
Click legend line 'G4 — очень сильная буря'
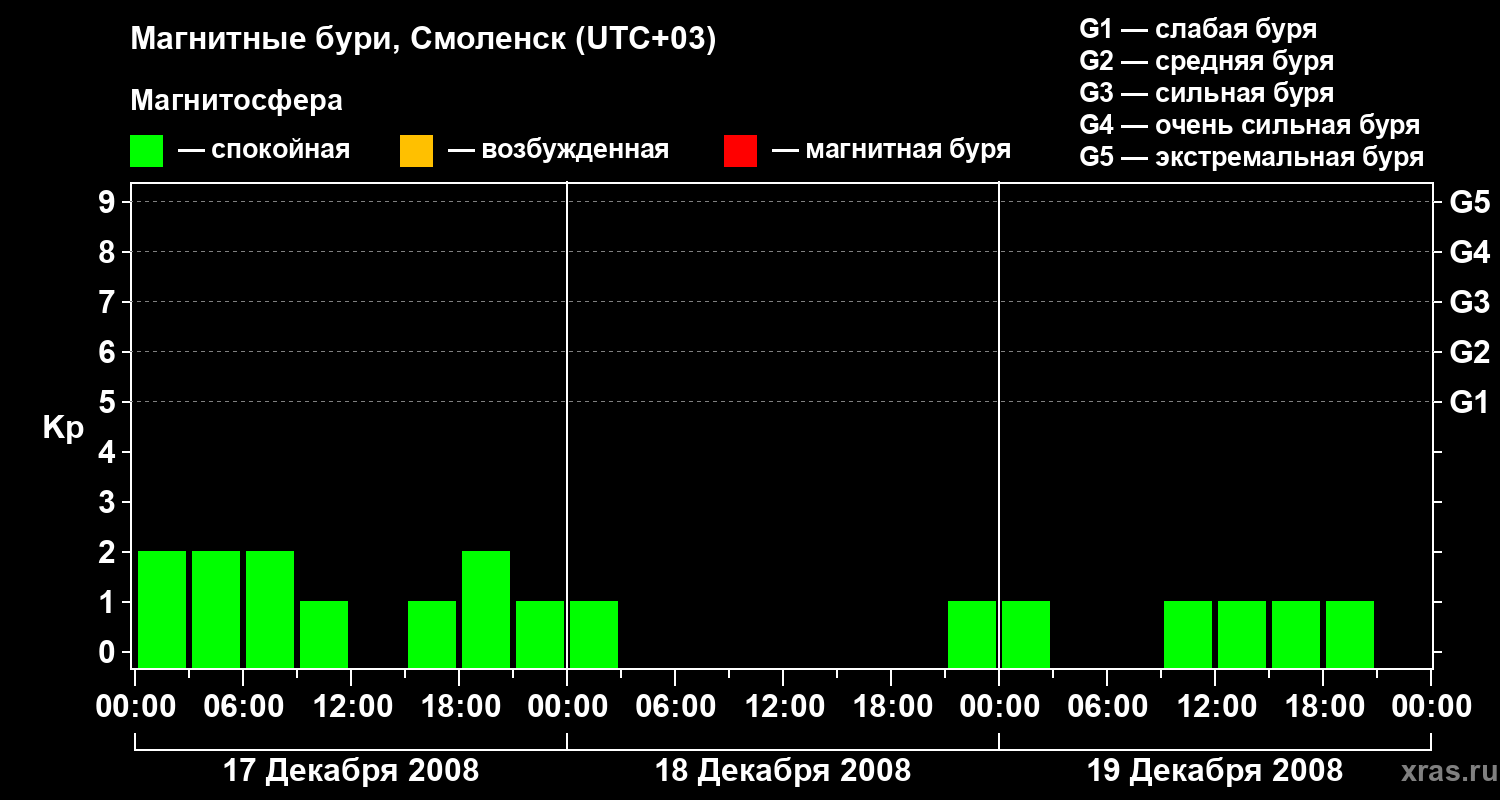click(1249, 125)
